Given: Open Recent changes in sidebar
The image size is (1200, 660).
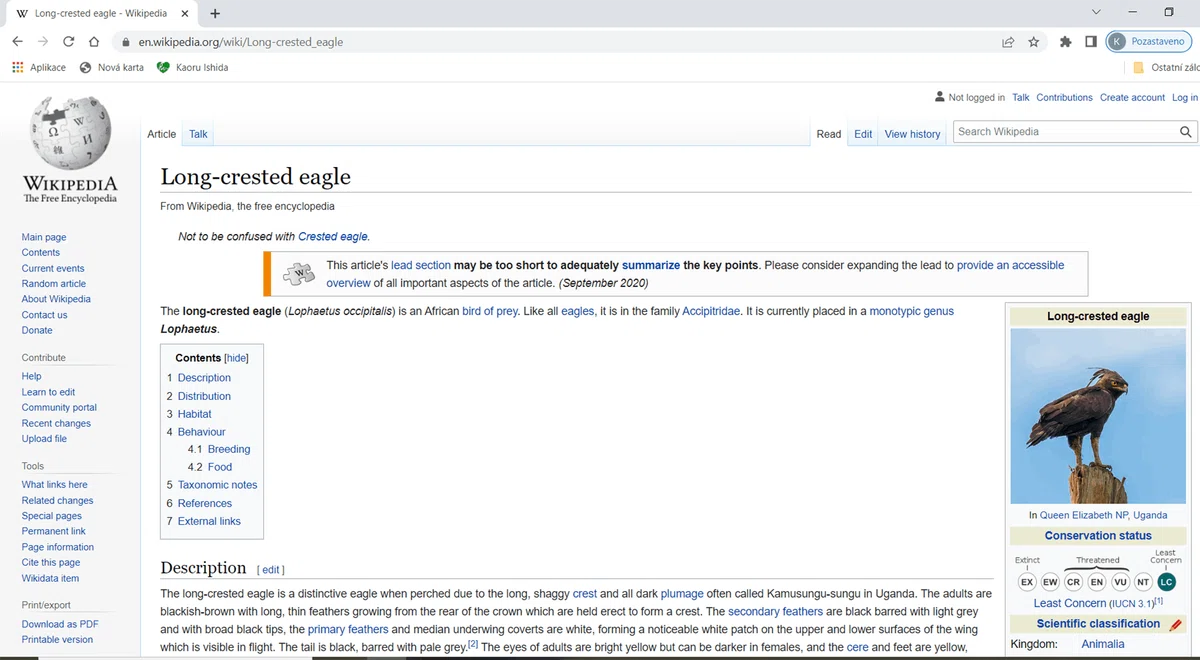Looking at the screenshot, I should (56, 423).
